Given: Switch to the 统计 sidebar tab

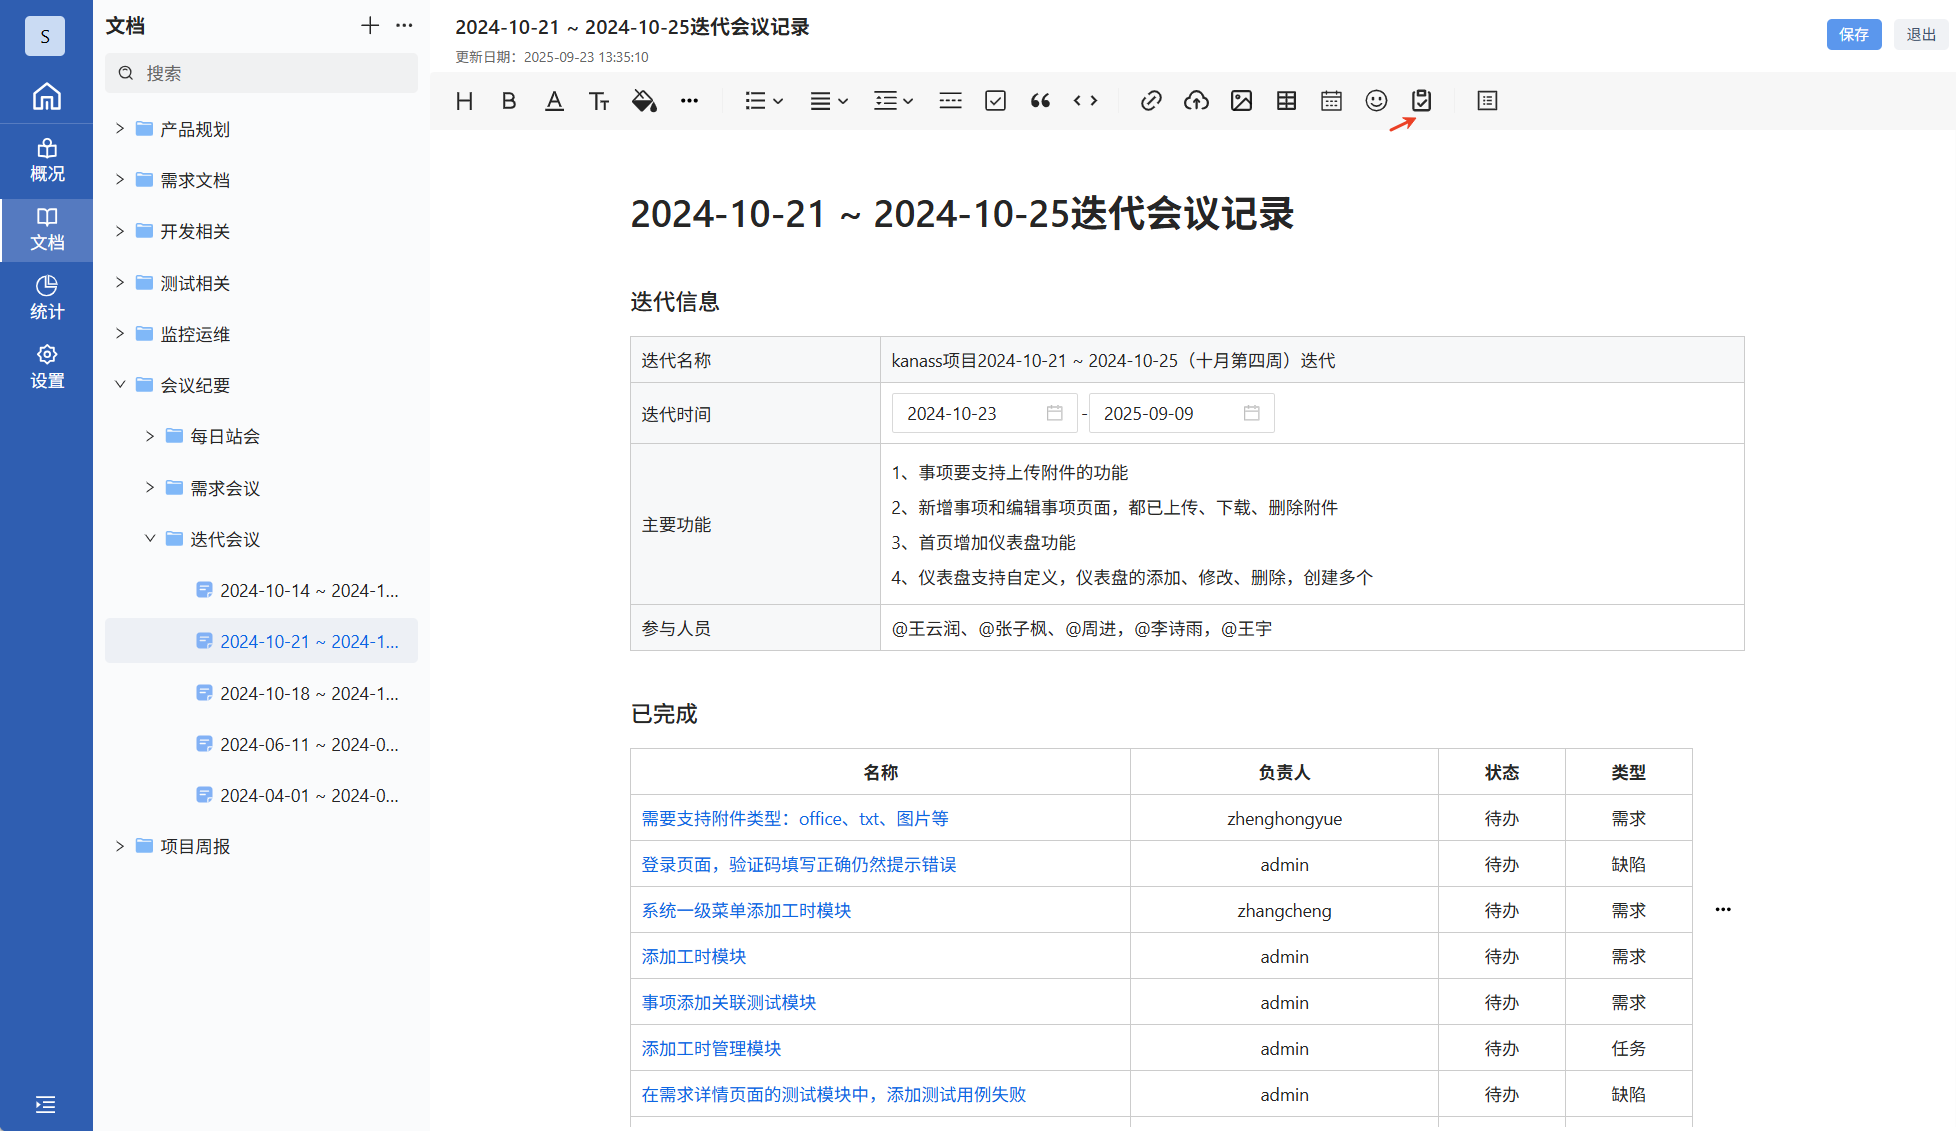Looking at the screenshot, I should (x=46, y=298).
